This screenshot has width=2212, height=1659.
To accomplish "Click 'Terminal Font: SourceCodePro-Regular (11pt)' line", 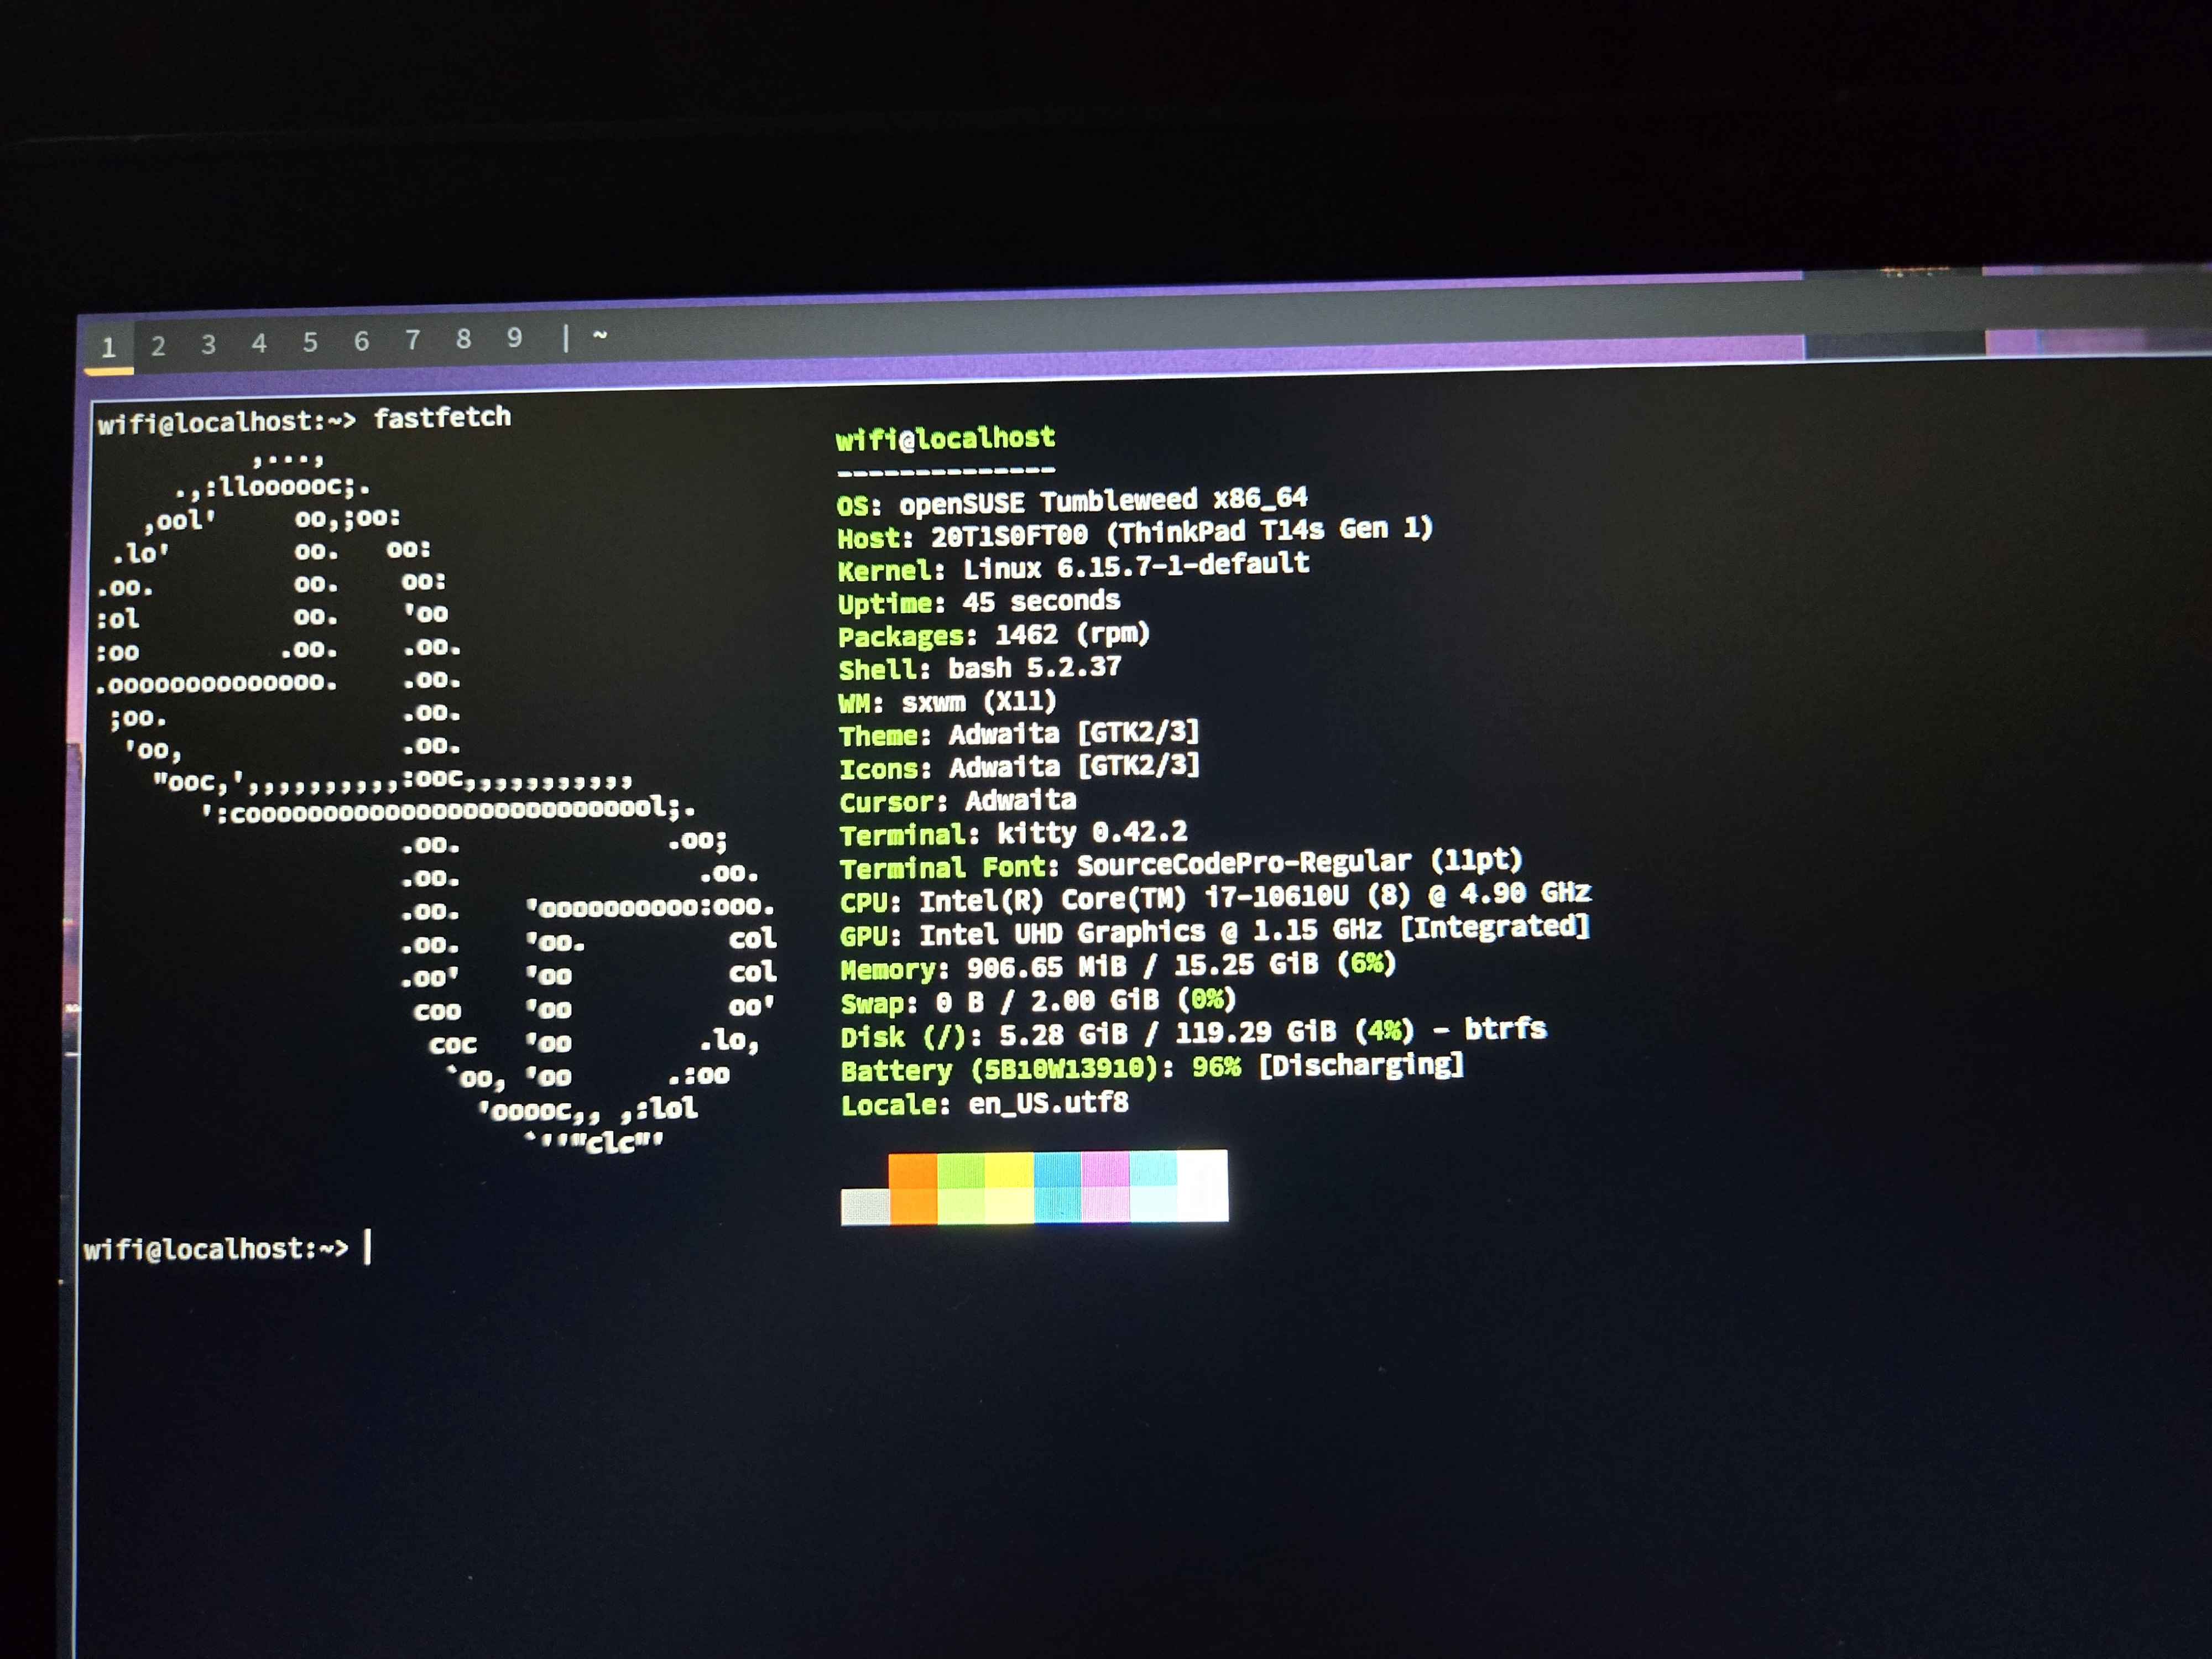I will click(x=1181, y=865).
